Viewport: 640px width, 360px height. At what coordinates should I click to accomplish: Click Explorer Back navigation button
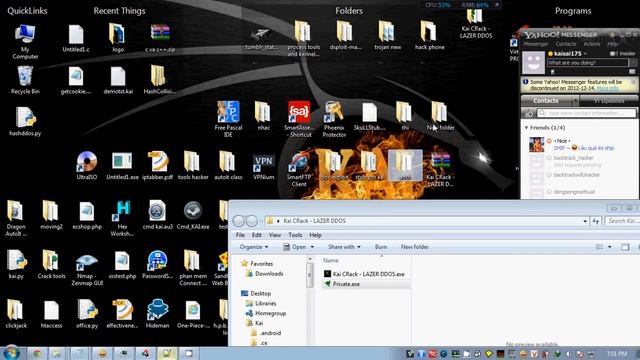click(239, 221)
